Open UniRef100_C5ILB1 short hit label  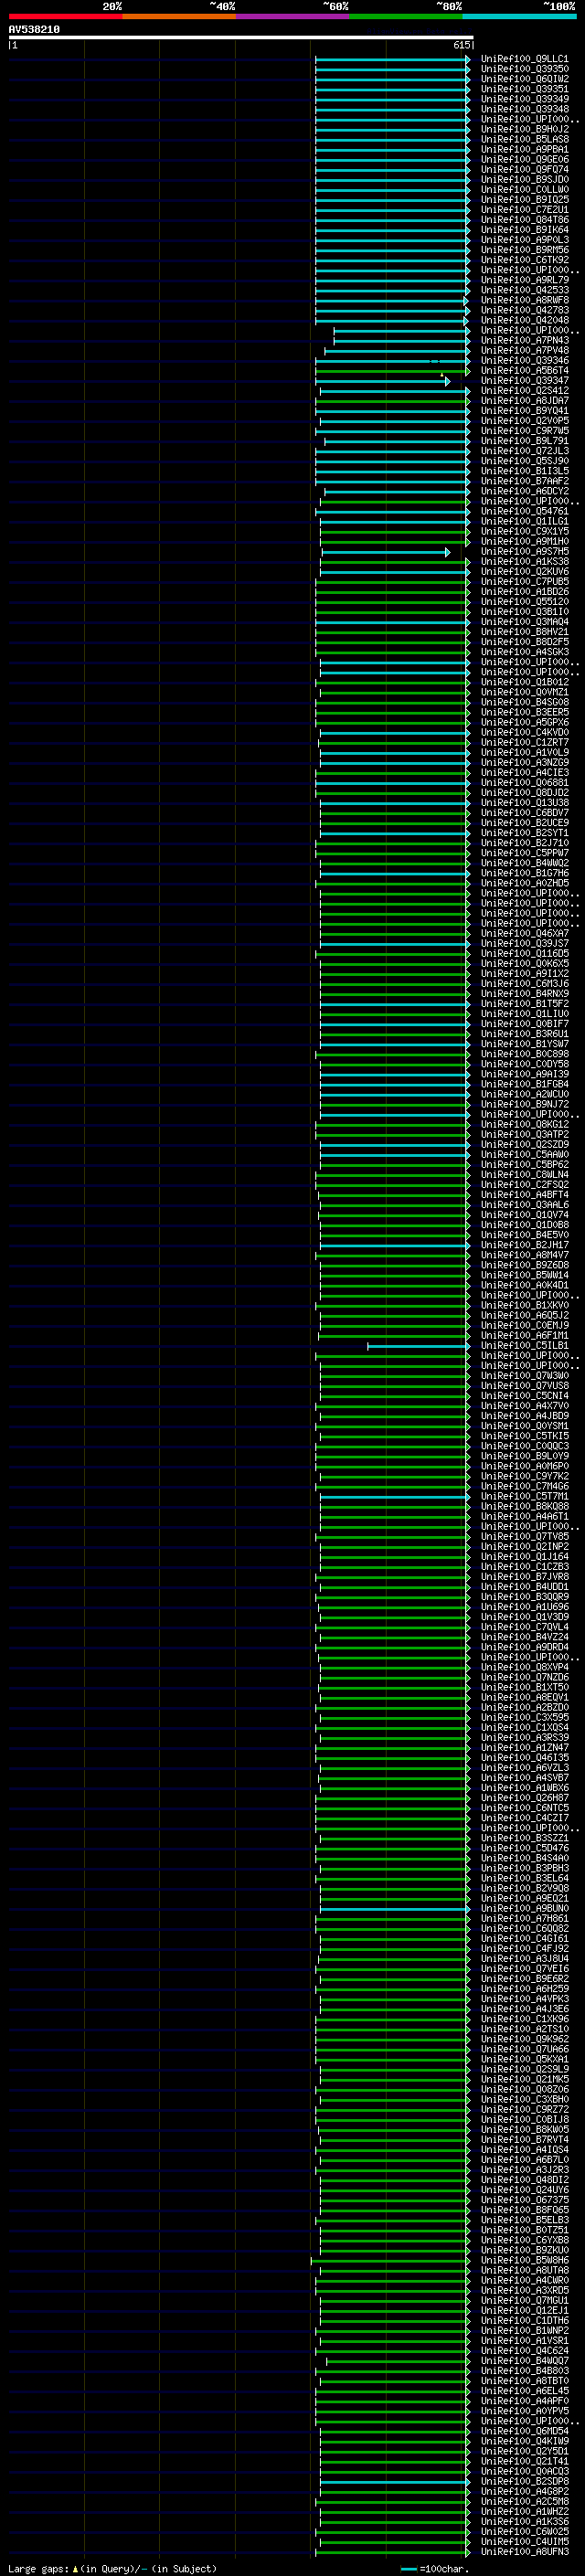[524, 1346]
